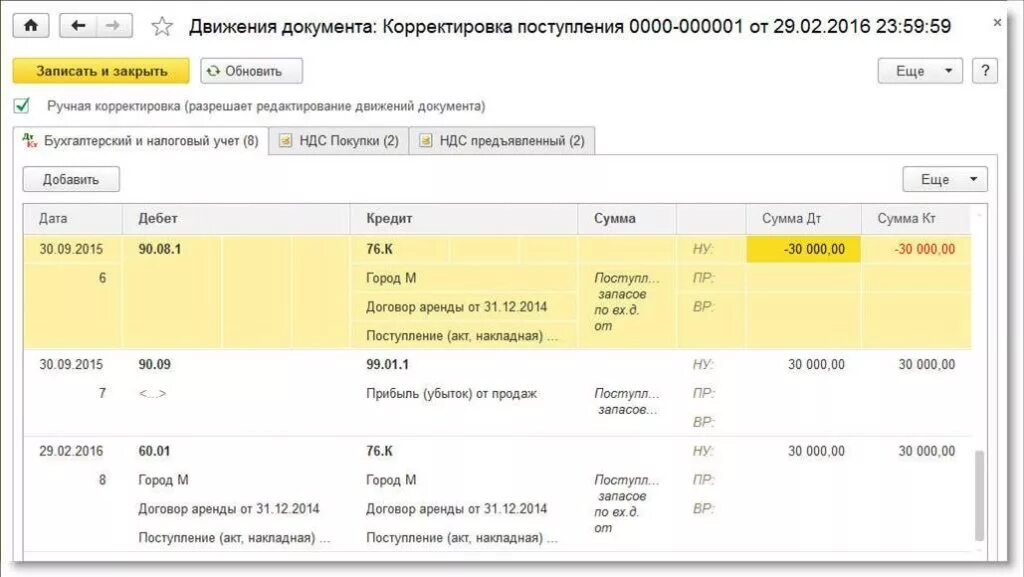Click the Сумма column header
1024x577 pixels.
pyautogui.click(x=627, y=219)
